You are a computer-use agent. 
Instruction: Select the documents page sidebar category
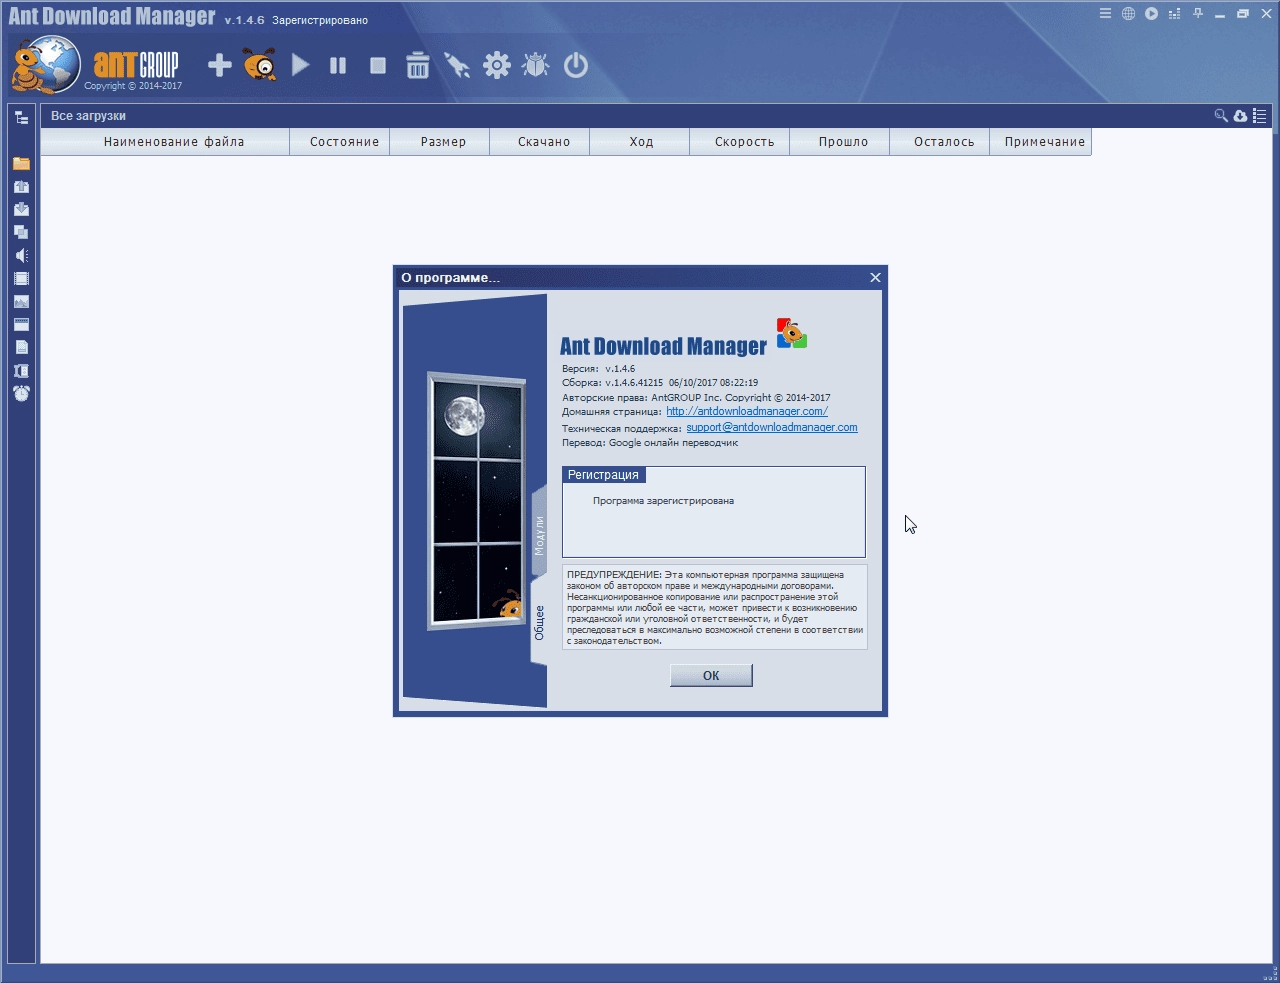(x=21, y=347)
